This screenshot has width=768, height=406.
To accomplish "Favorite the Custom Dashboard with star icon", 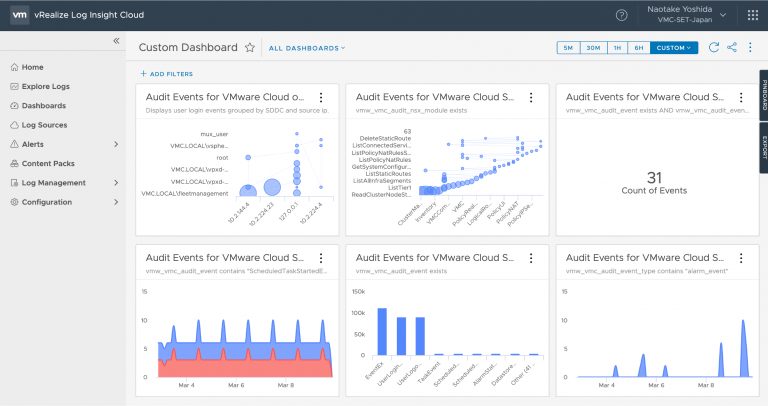I will 250,48.
